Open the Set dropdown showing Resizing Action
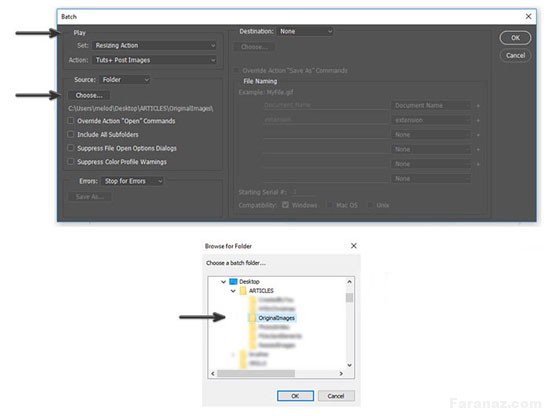The width and height of the screenshot is (550, 416). (154, 46)
